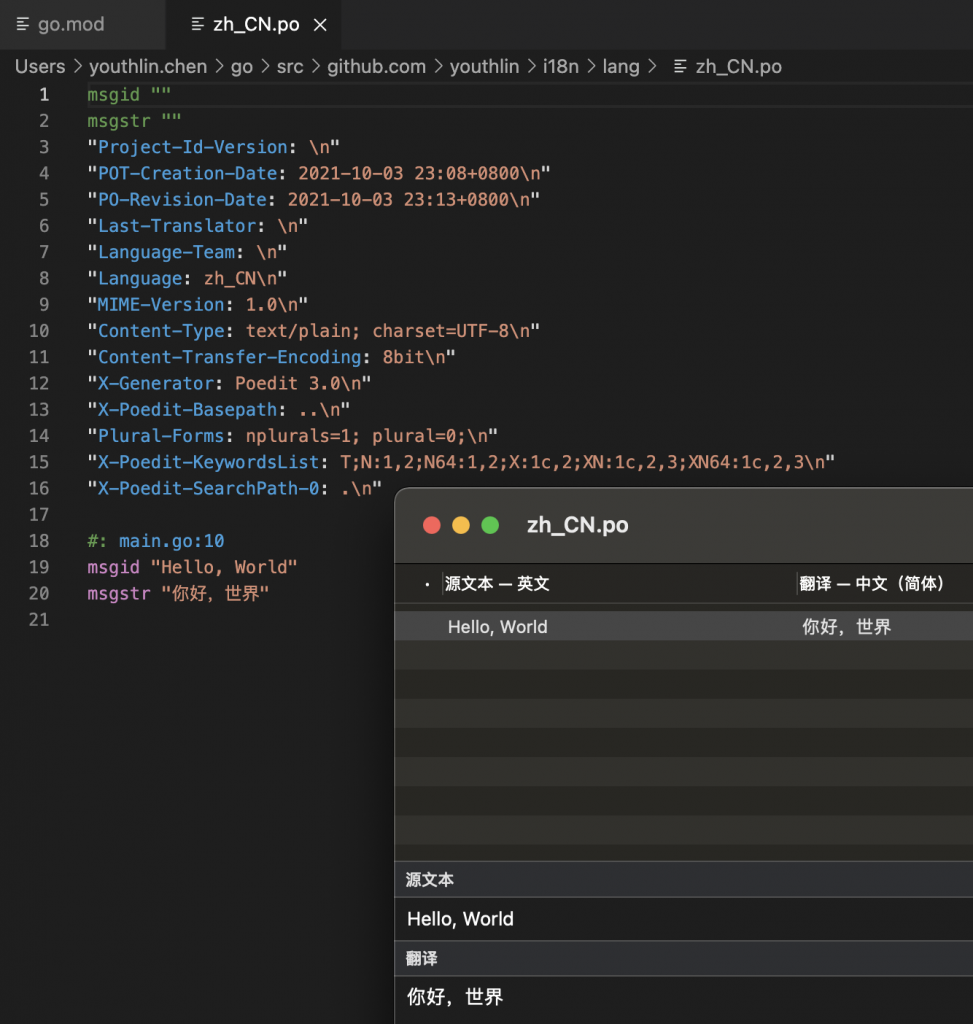Click the 源文本 field showing Hello, World
Viewport: 973px width, 1024px height.
[684, 919]
